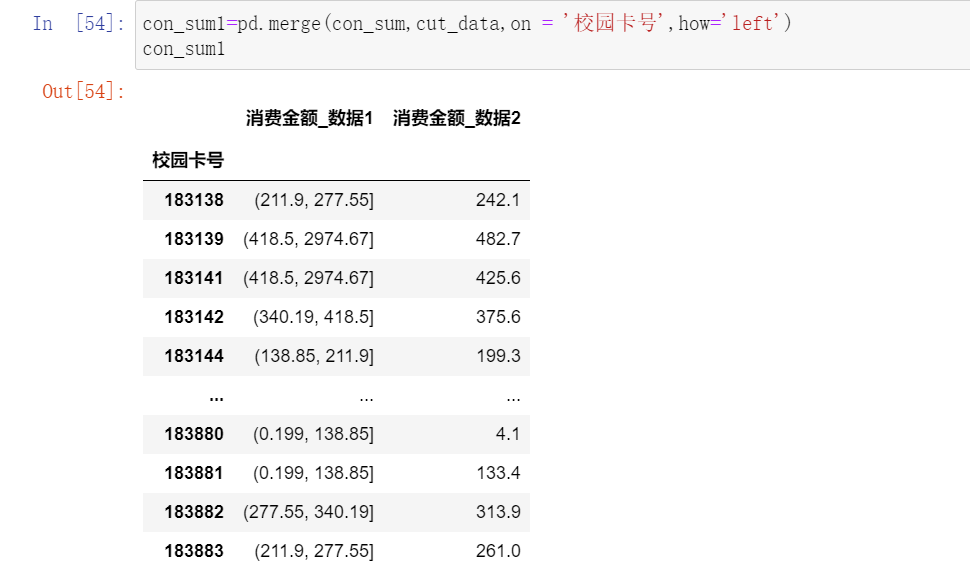Click value 482.7

498,239
